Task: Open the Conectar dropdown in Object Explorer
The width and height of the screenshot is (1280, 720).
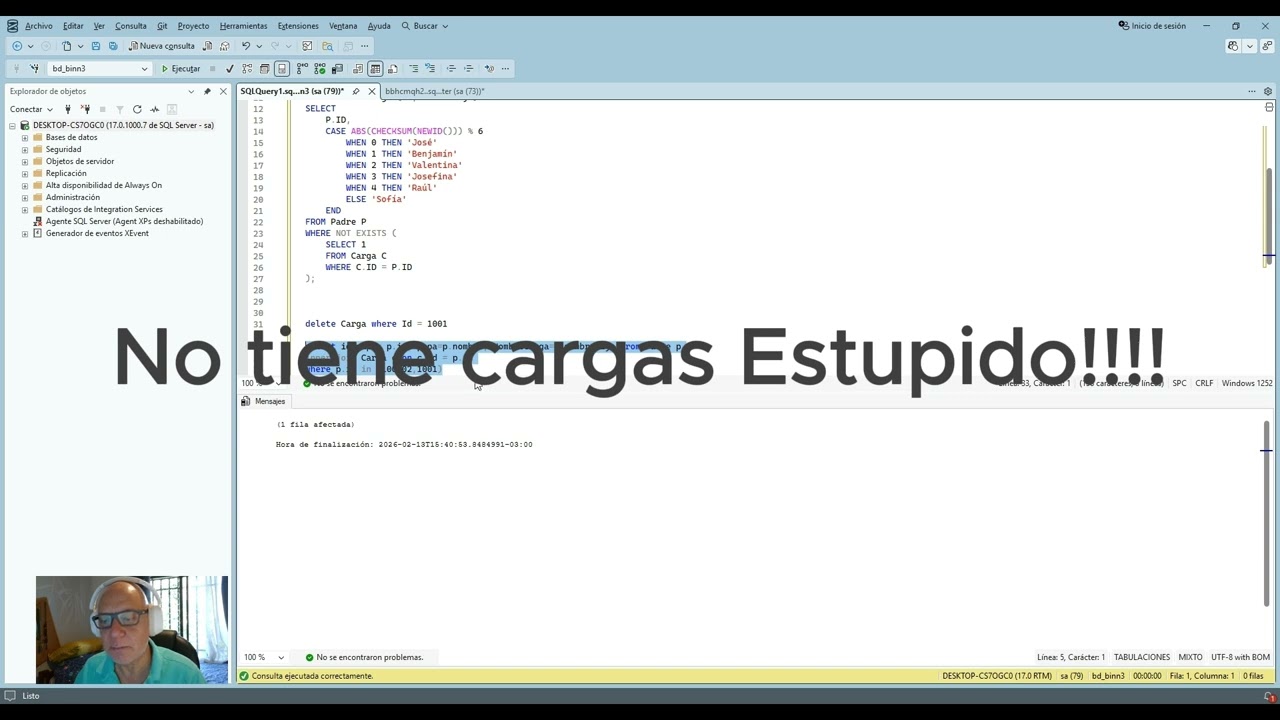Action: [31, 109]
